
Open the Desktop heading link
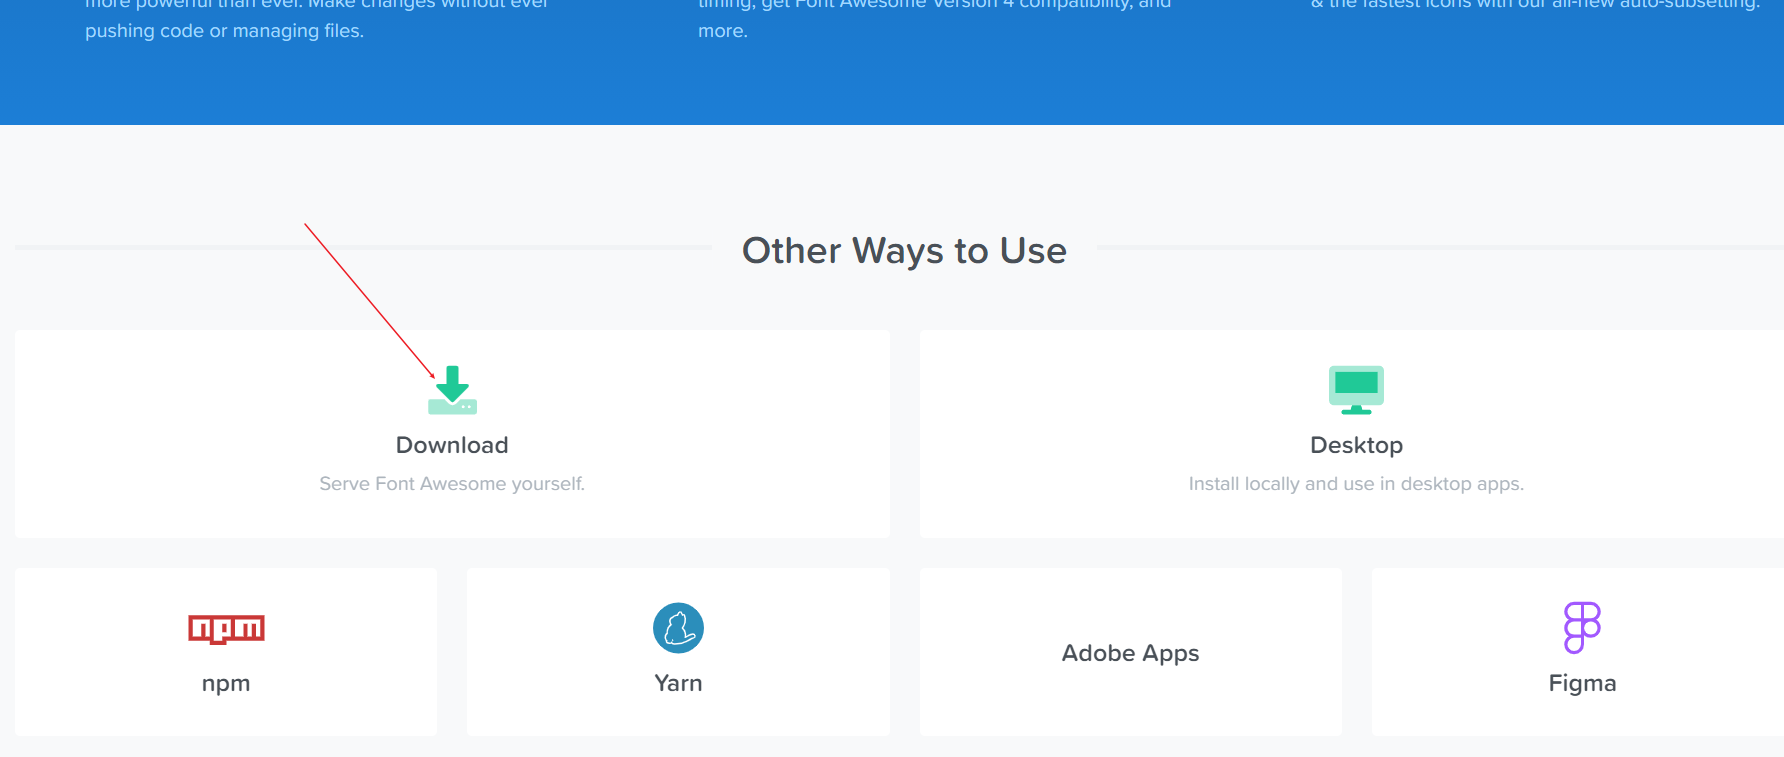pos(1356,445)
